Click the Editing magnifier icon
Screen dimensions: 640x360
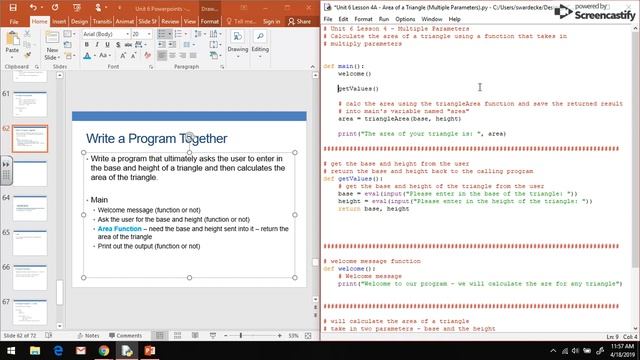(x=260, y=36)
